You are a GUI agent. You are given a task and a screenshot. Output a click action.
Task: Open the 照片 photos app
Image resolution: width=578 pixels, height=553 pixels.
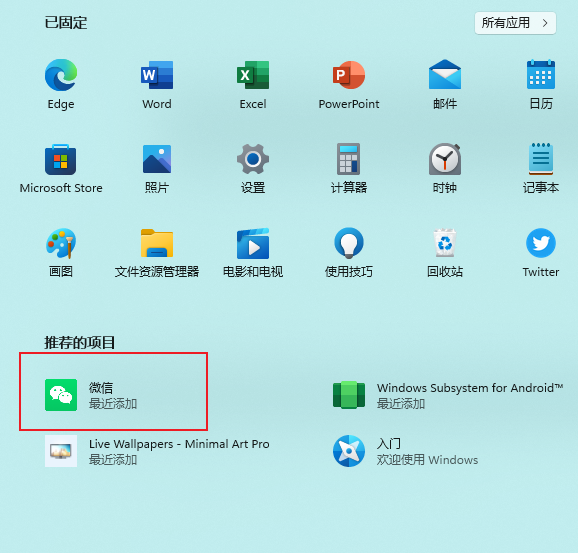point(157,159)
